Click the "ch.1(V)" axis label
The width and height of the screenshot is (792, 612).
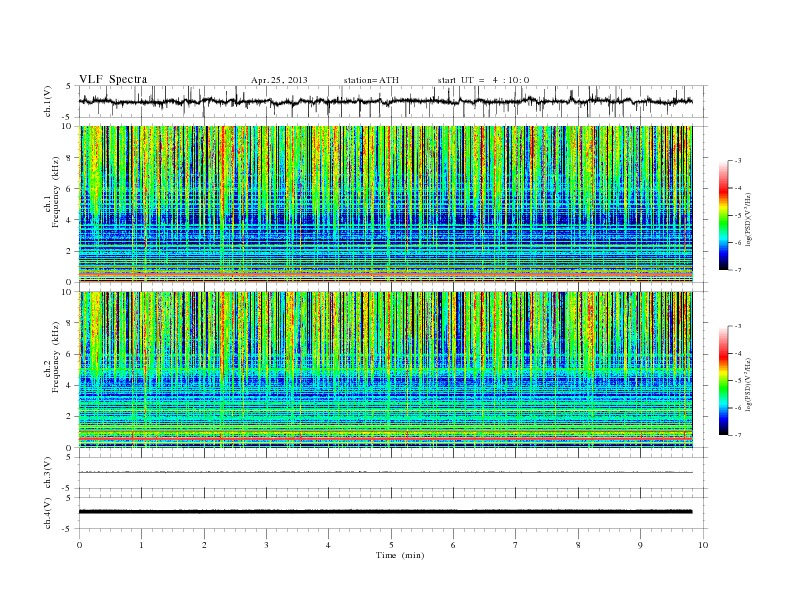point(48,101)
